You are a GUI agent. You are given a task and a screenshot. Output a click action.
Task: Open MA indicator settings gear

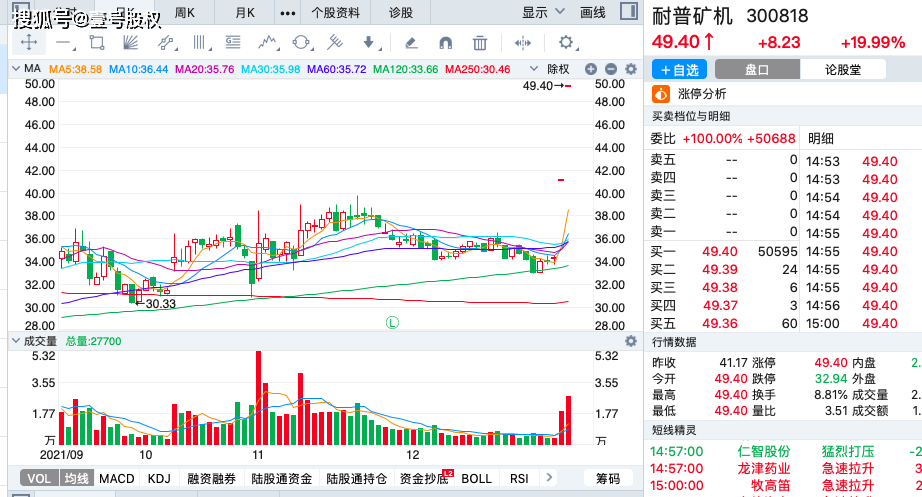click(x=631, y=69)
